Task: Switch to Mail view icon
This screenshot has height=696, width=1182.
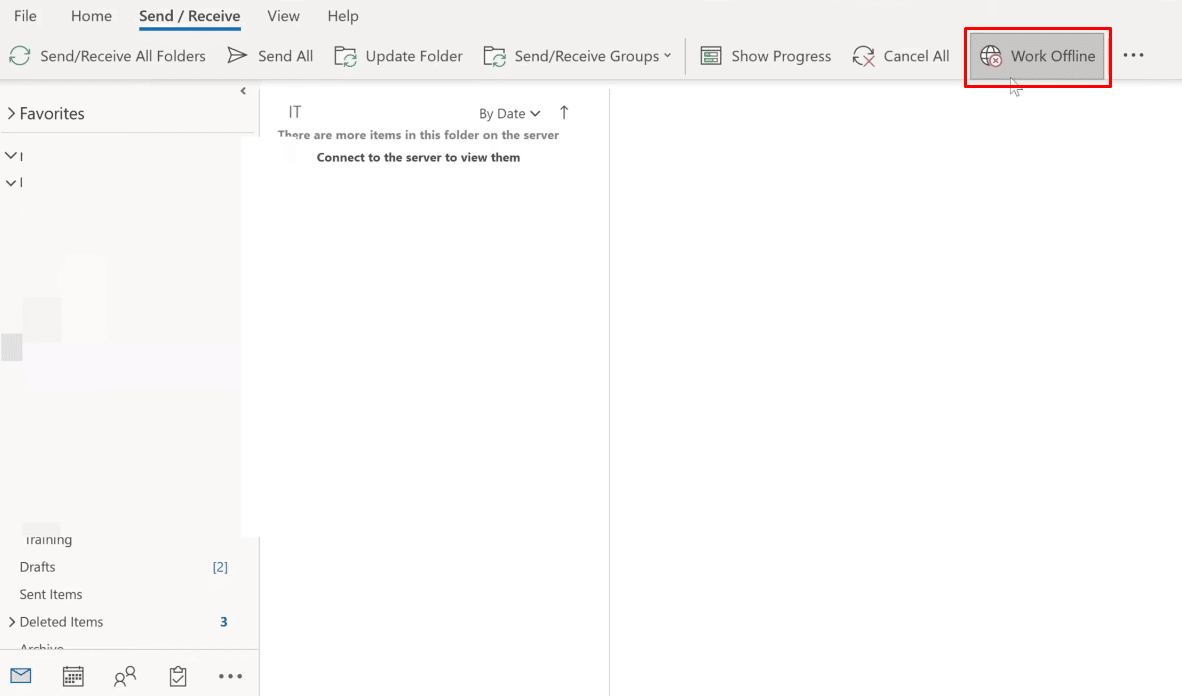Action: (21, 676)
